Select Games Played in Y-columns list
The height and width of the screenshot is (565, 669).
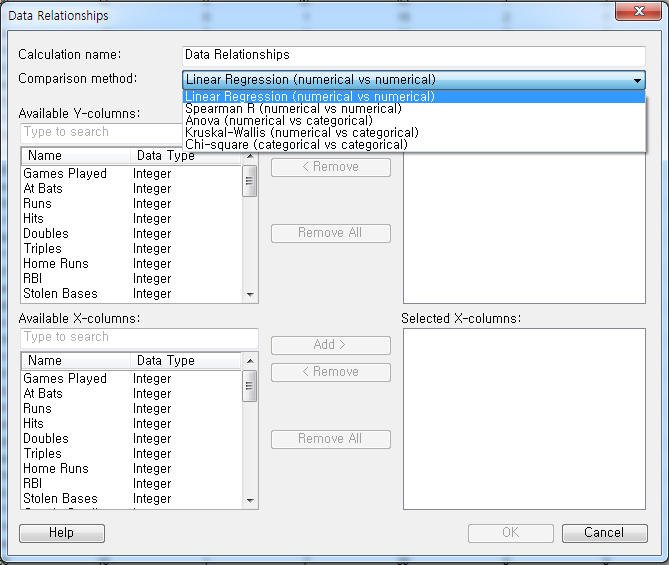click(x=131, y=174)
